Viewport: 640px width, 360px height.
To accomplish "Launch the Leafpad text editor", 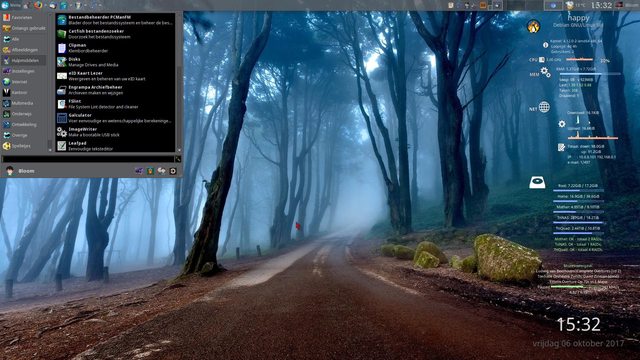I will [x=116, y=146].
